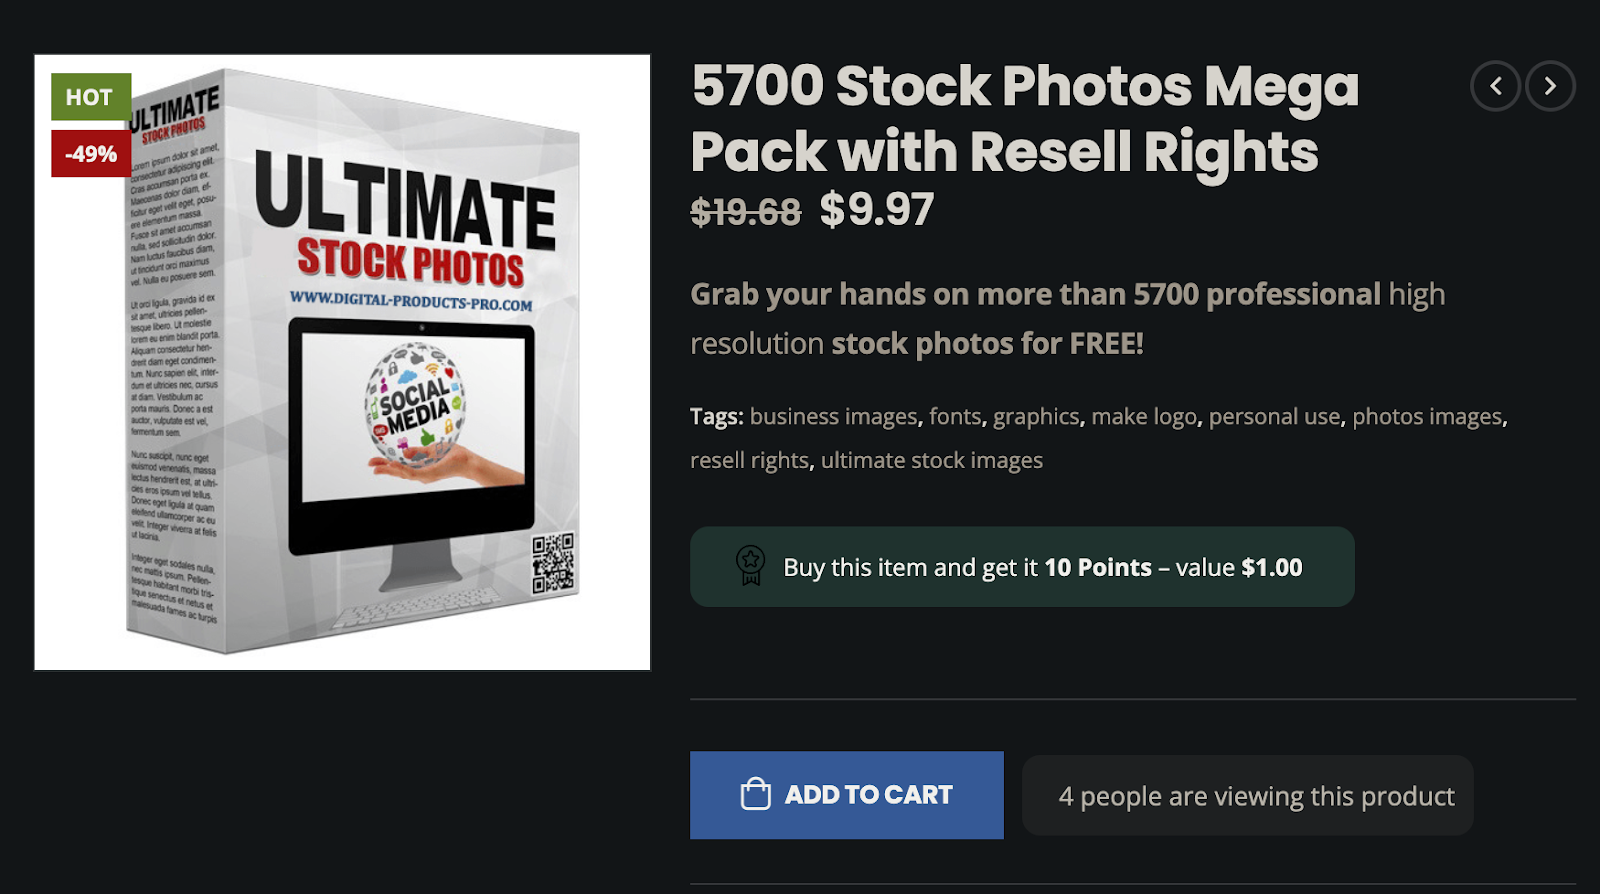Open the 'make logo' tag

[1146, 416]
